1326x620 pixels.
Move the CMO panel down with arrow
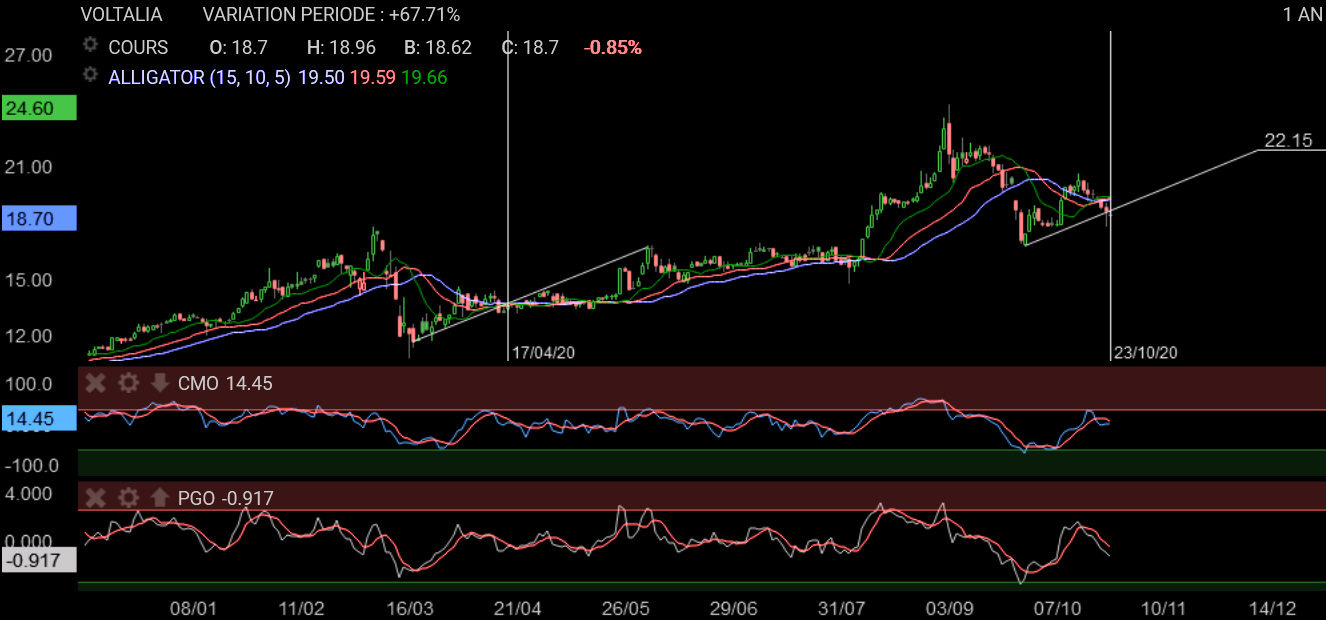159,383
